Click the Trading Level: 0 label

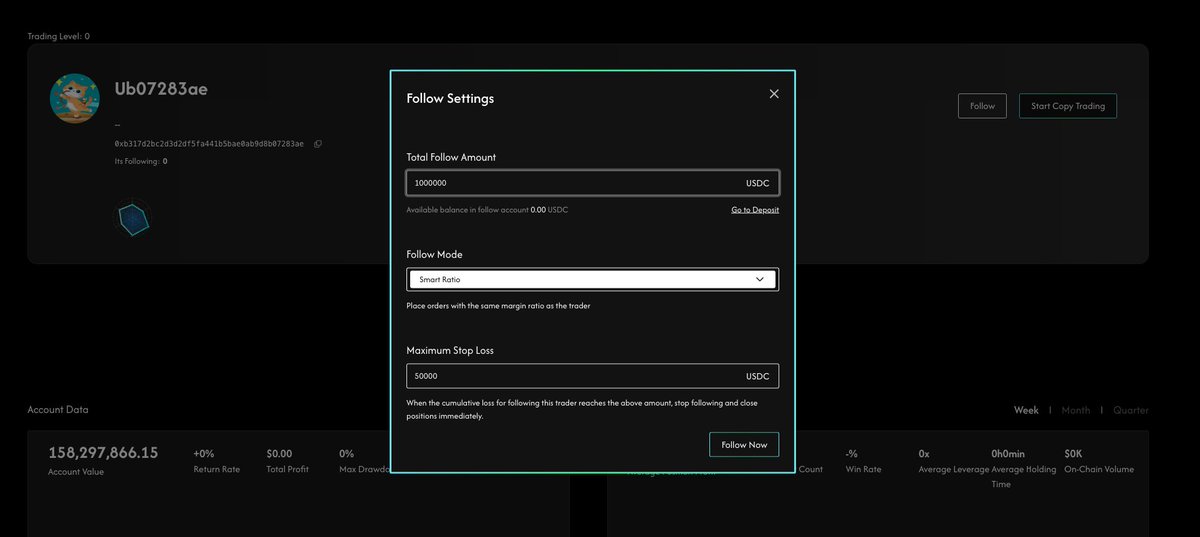58,36
